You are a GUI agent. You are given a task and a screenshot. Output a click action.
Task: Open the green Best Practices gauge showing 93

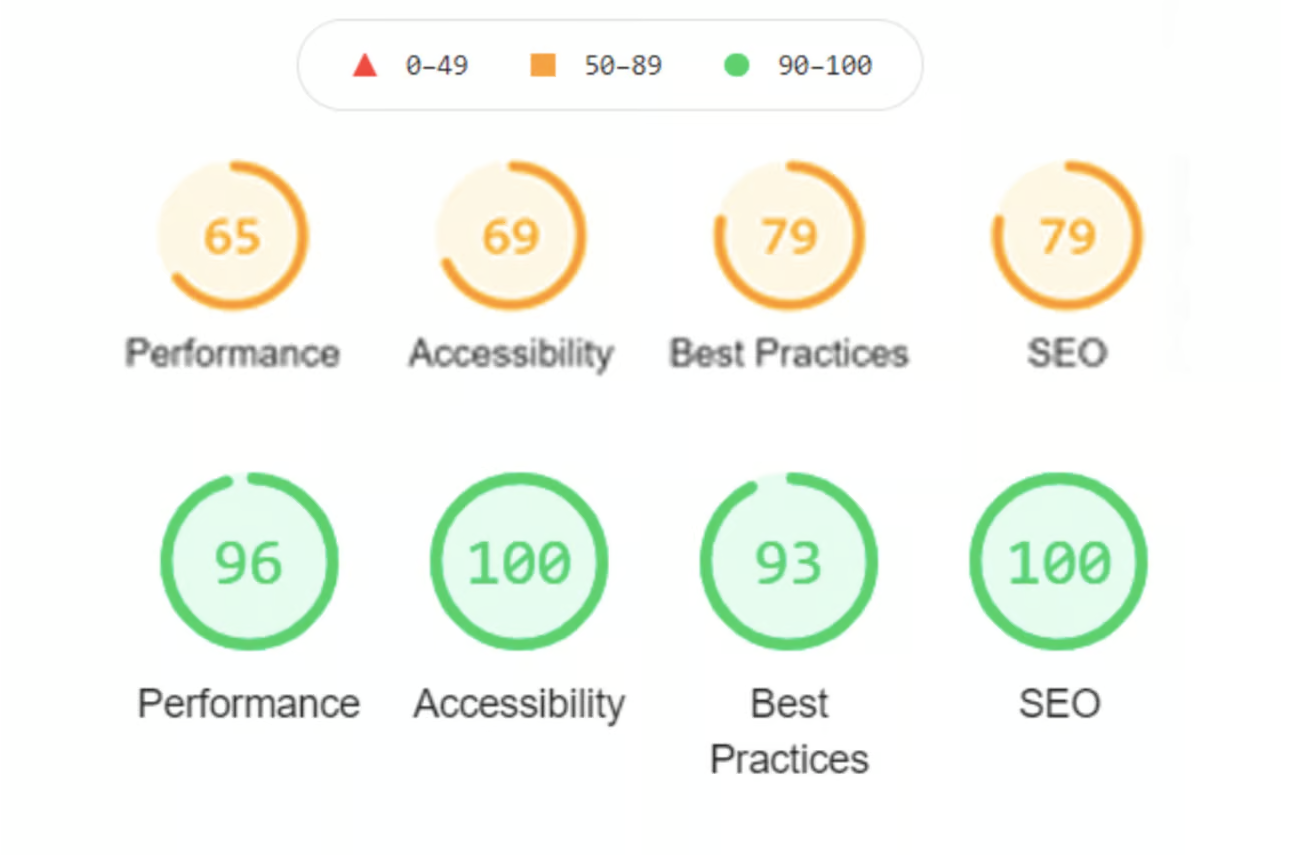pos(789,562)
